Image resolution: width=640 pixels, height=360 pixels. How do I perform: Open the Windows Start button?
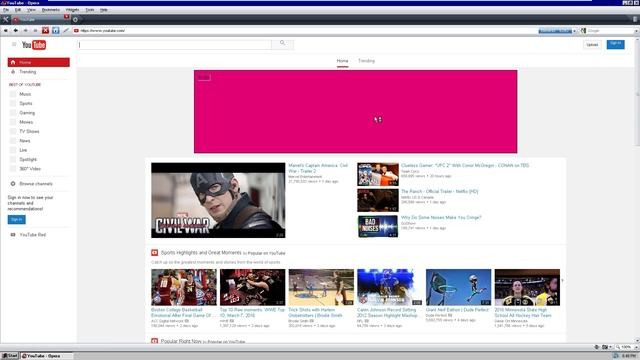click(x=10, y=356)
